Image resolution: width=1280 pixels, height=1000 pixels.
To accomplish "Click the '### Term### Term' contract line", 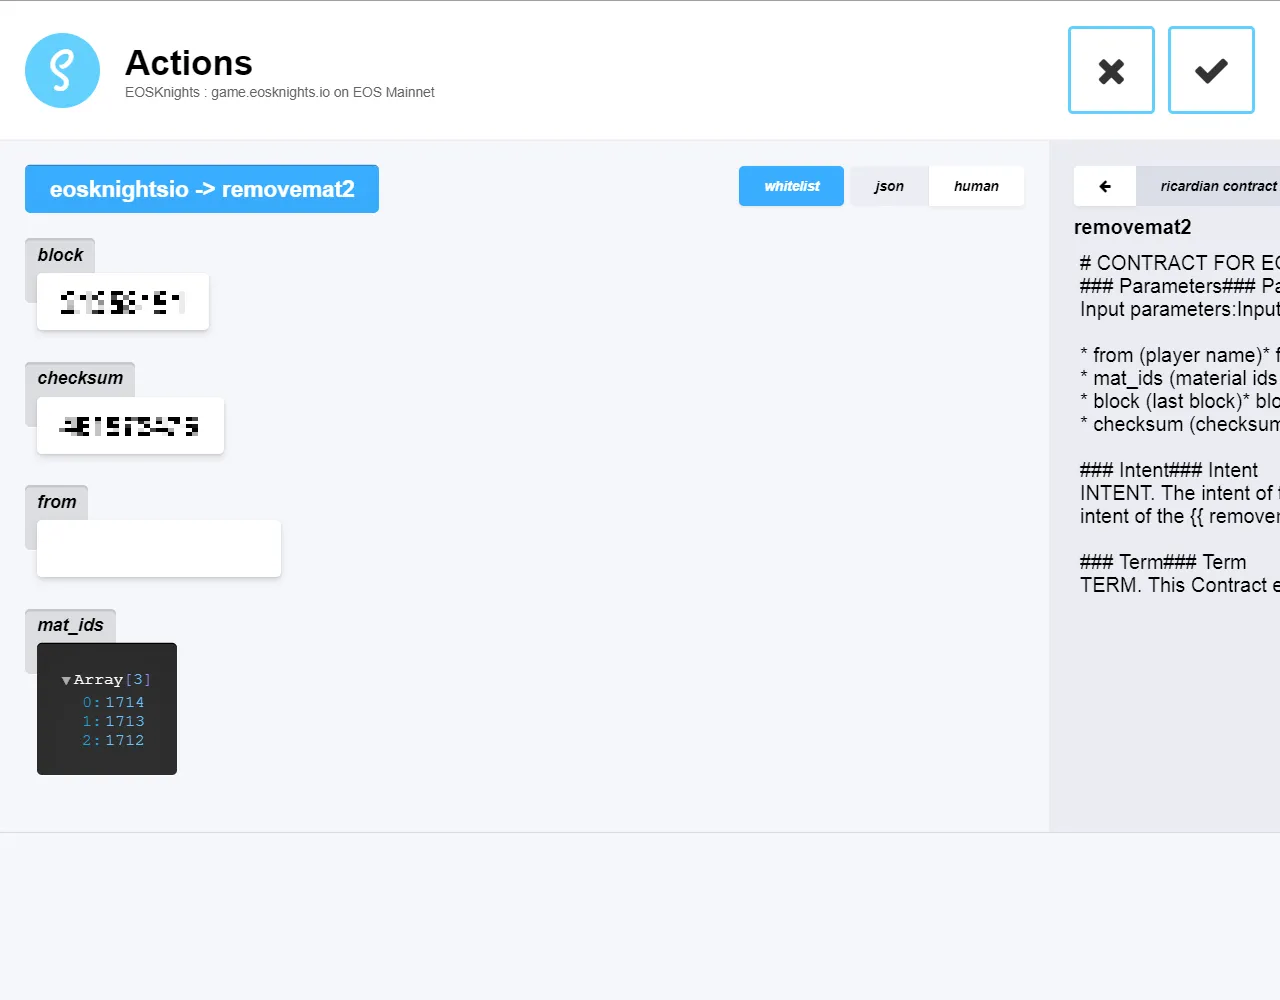I will click(x=1163, y=562).
